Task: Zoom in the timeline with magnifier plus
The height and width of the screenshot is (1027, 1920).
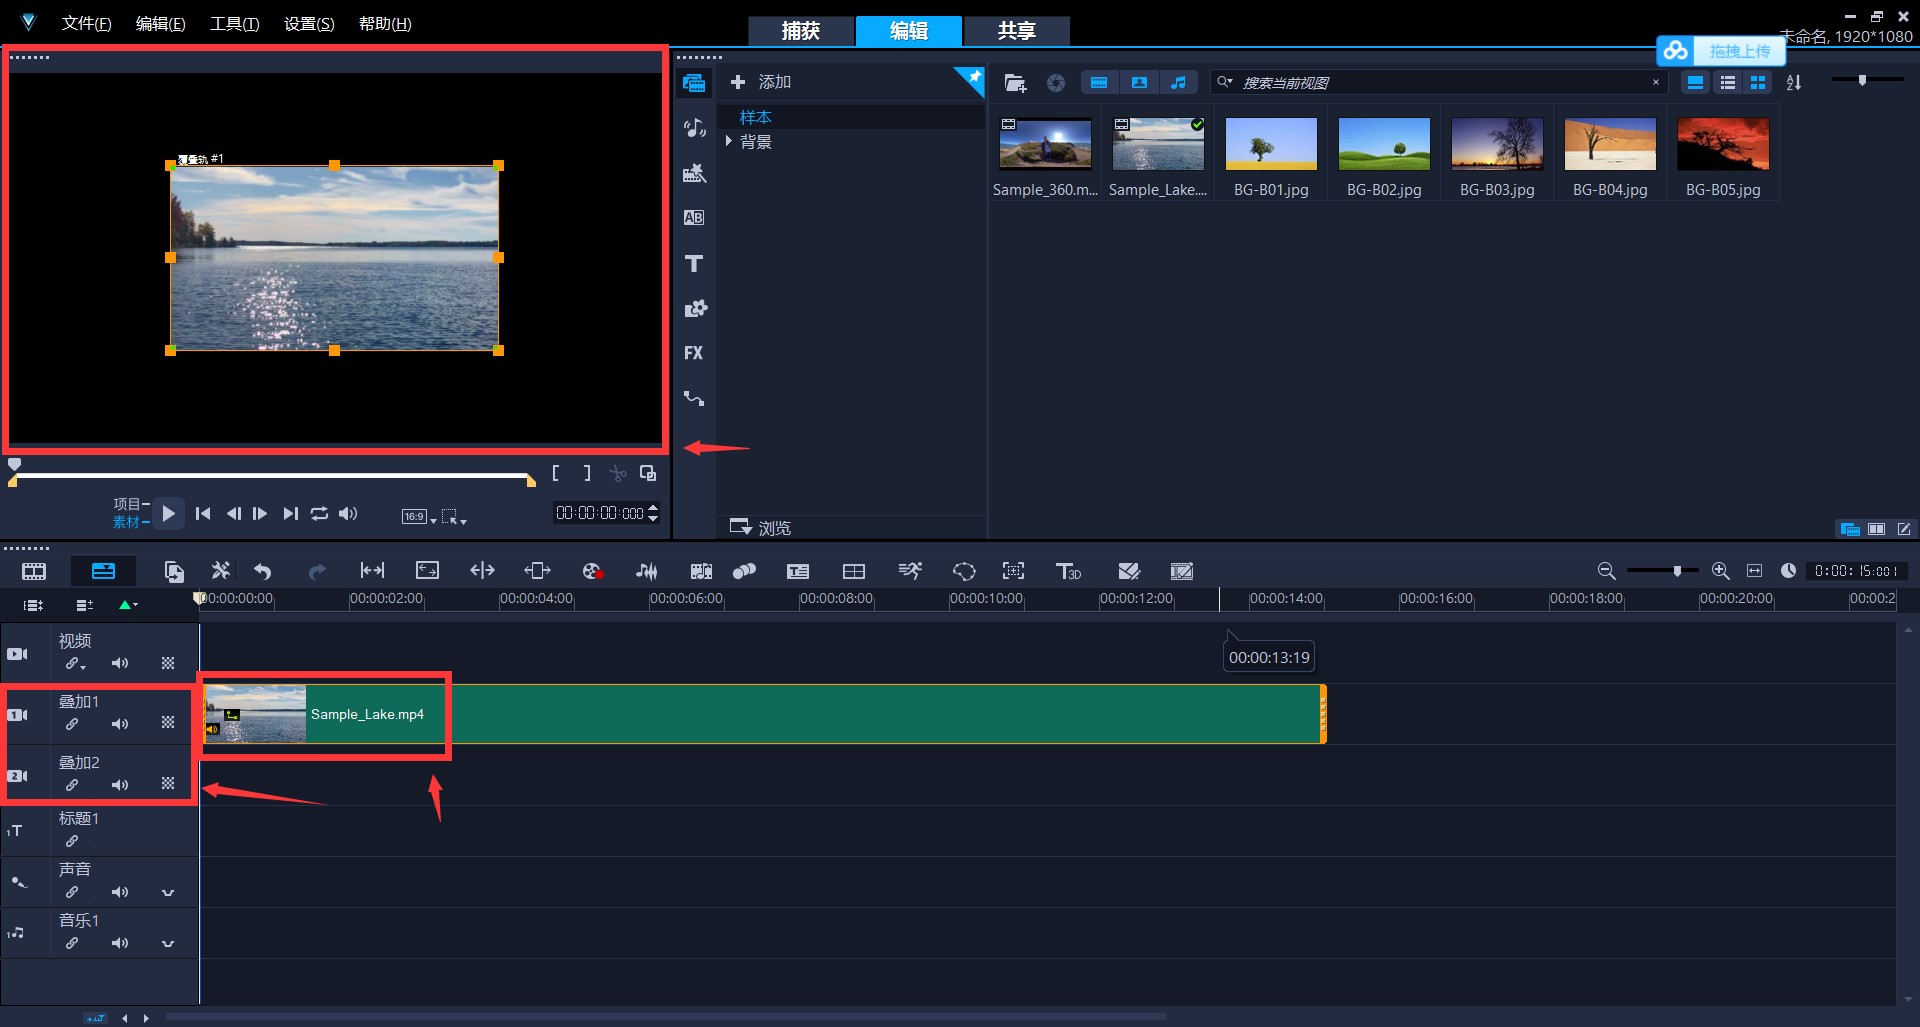Action: (x=1720, y=571)
